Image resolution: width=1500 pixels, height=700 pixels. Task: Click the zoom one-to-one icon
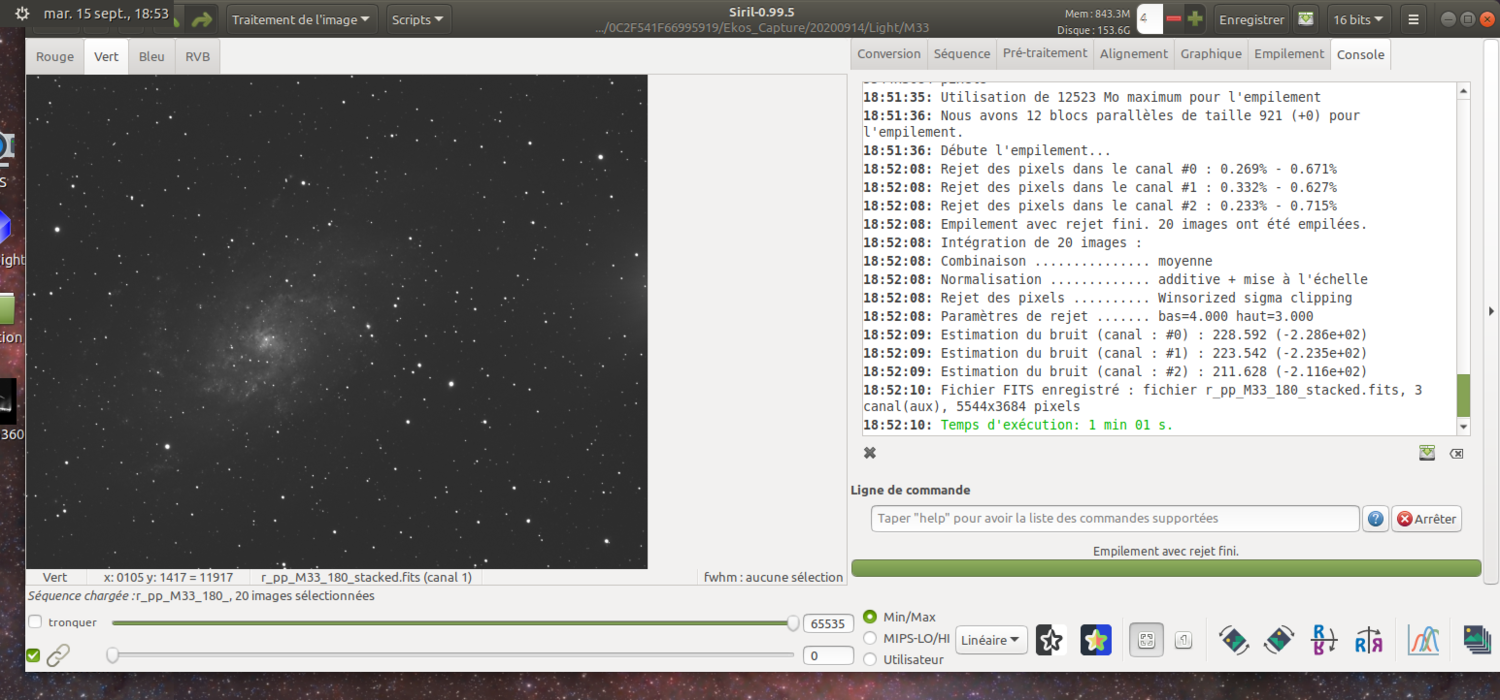pyautogui.click(x=1183, y=640)
